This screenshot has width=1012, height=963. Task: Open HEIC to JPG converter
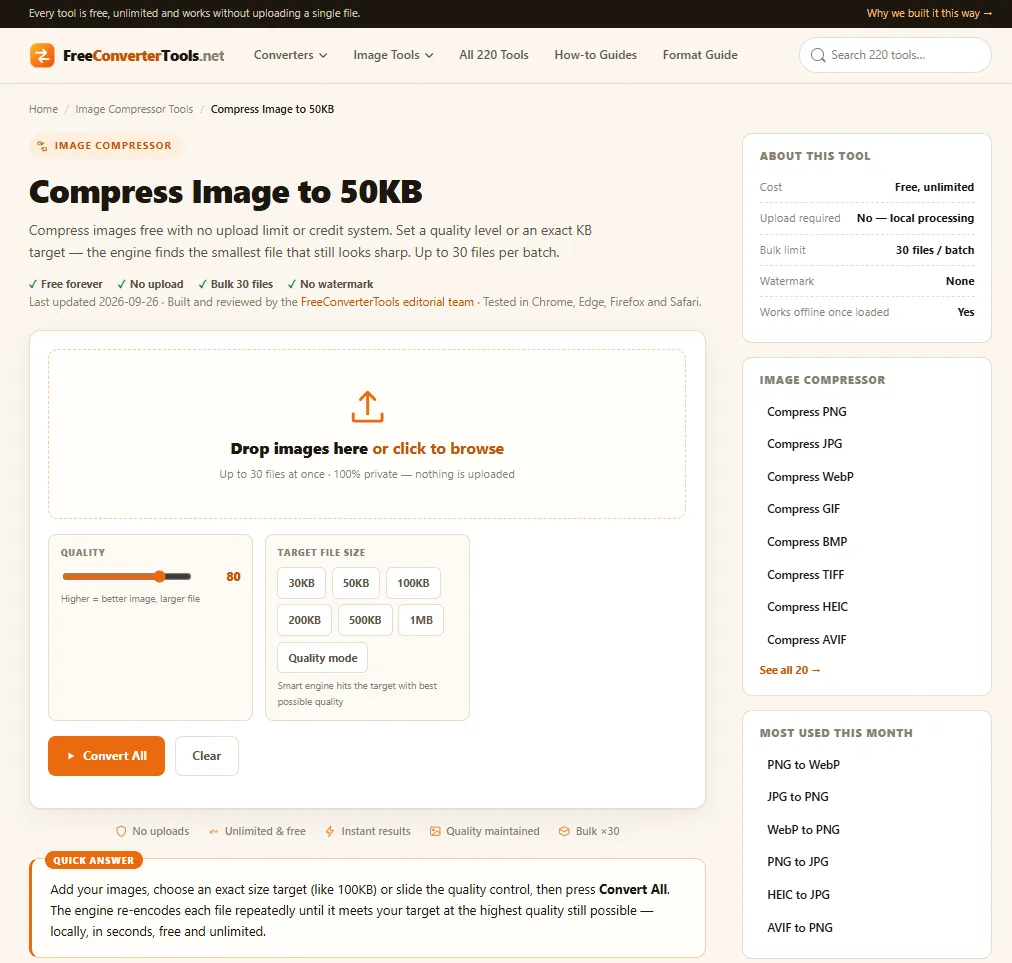click(x=798, y=895)
